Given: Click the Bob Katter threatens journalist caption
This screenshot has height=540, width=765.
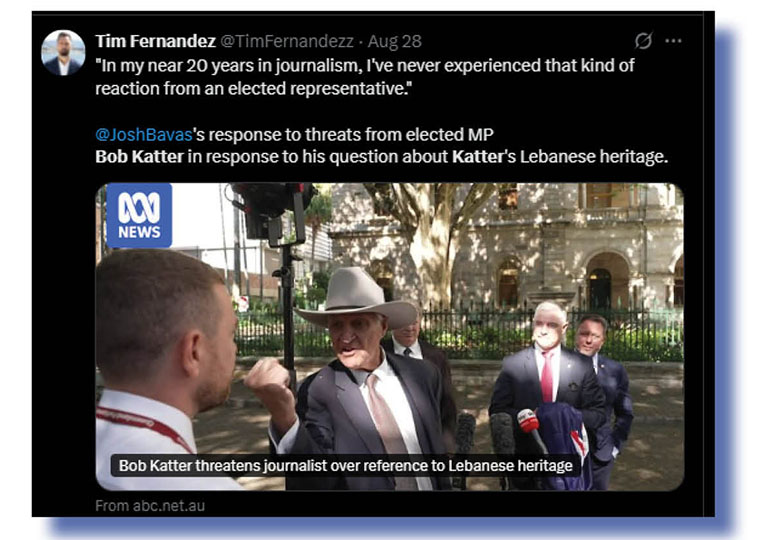Looking at the screenshot, I should tap(345, 465).
